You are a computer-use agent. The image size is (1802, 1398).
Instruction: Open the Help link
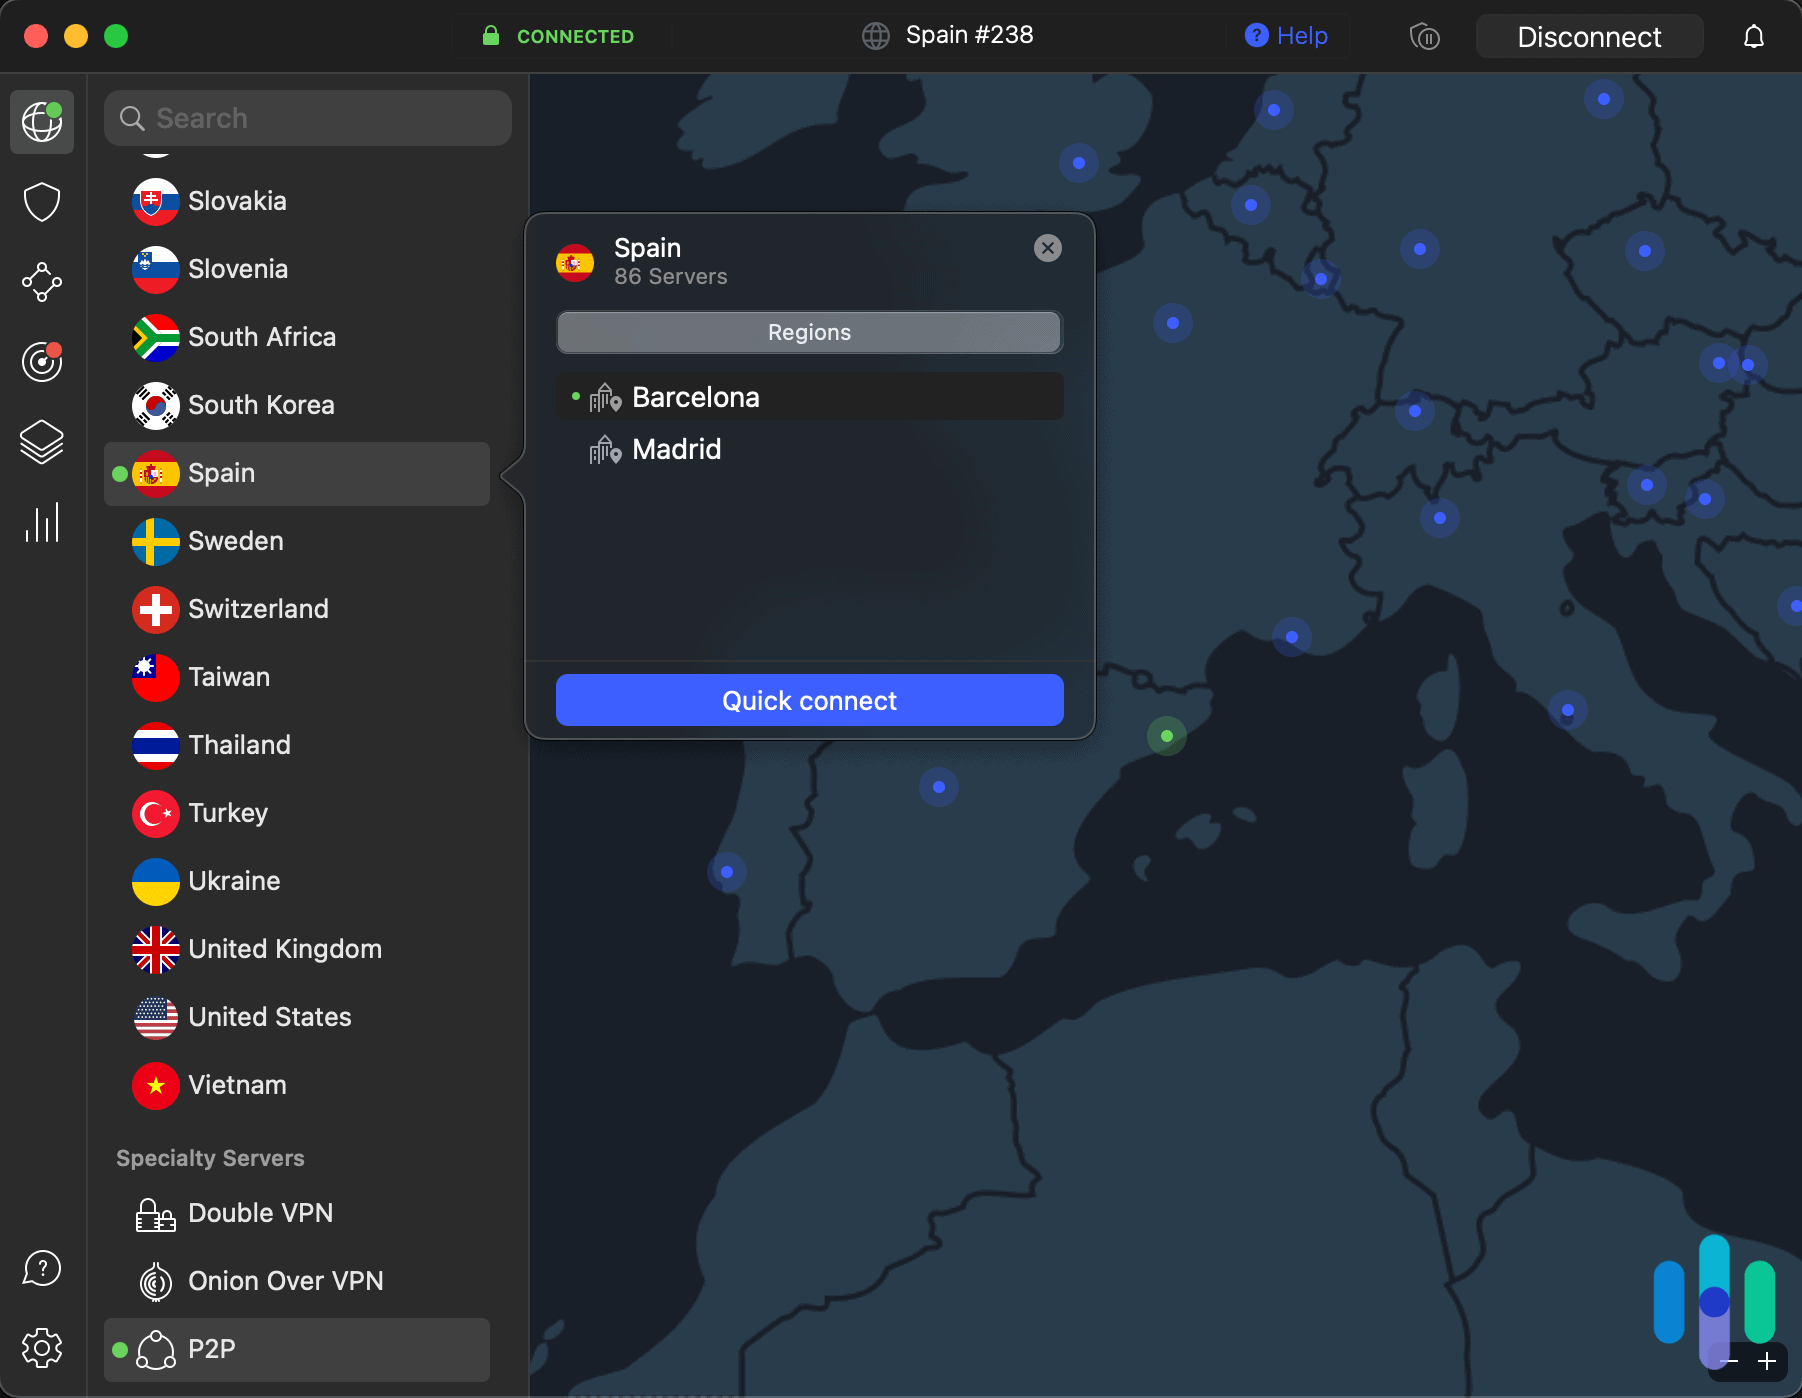pyautogui.click(x=1286, y=35)
